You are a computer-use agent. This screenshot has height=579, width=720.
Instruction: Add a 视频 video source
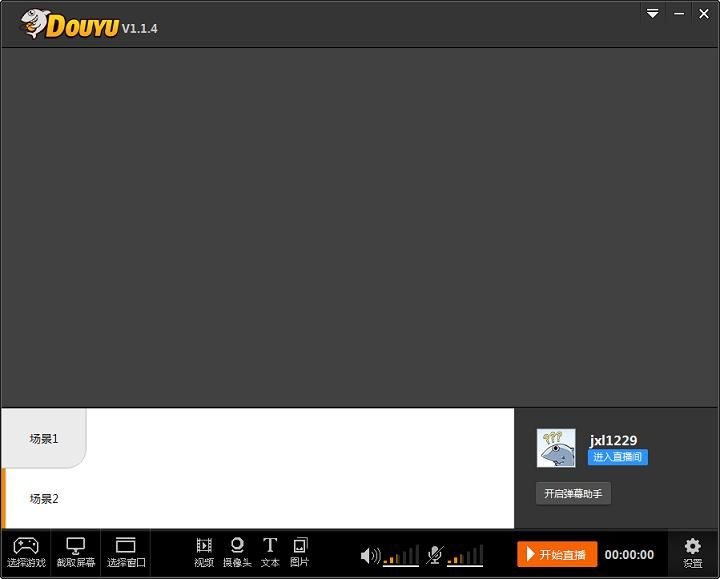(204, 546)
